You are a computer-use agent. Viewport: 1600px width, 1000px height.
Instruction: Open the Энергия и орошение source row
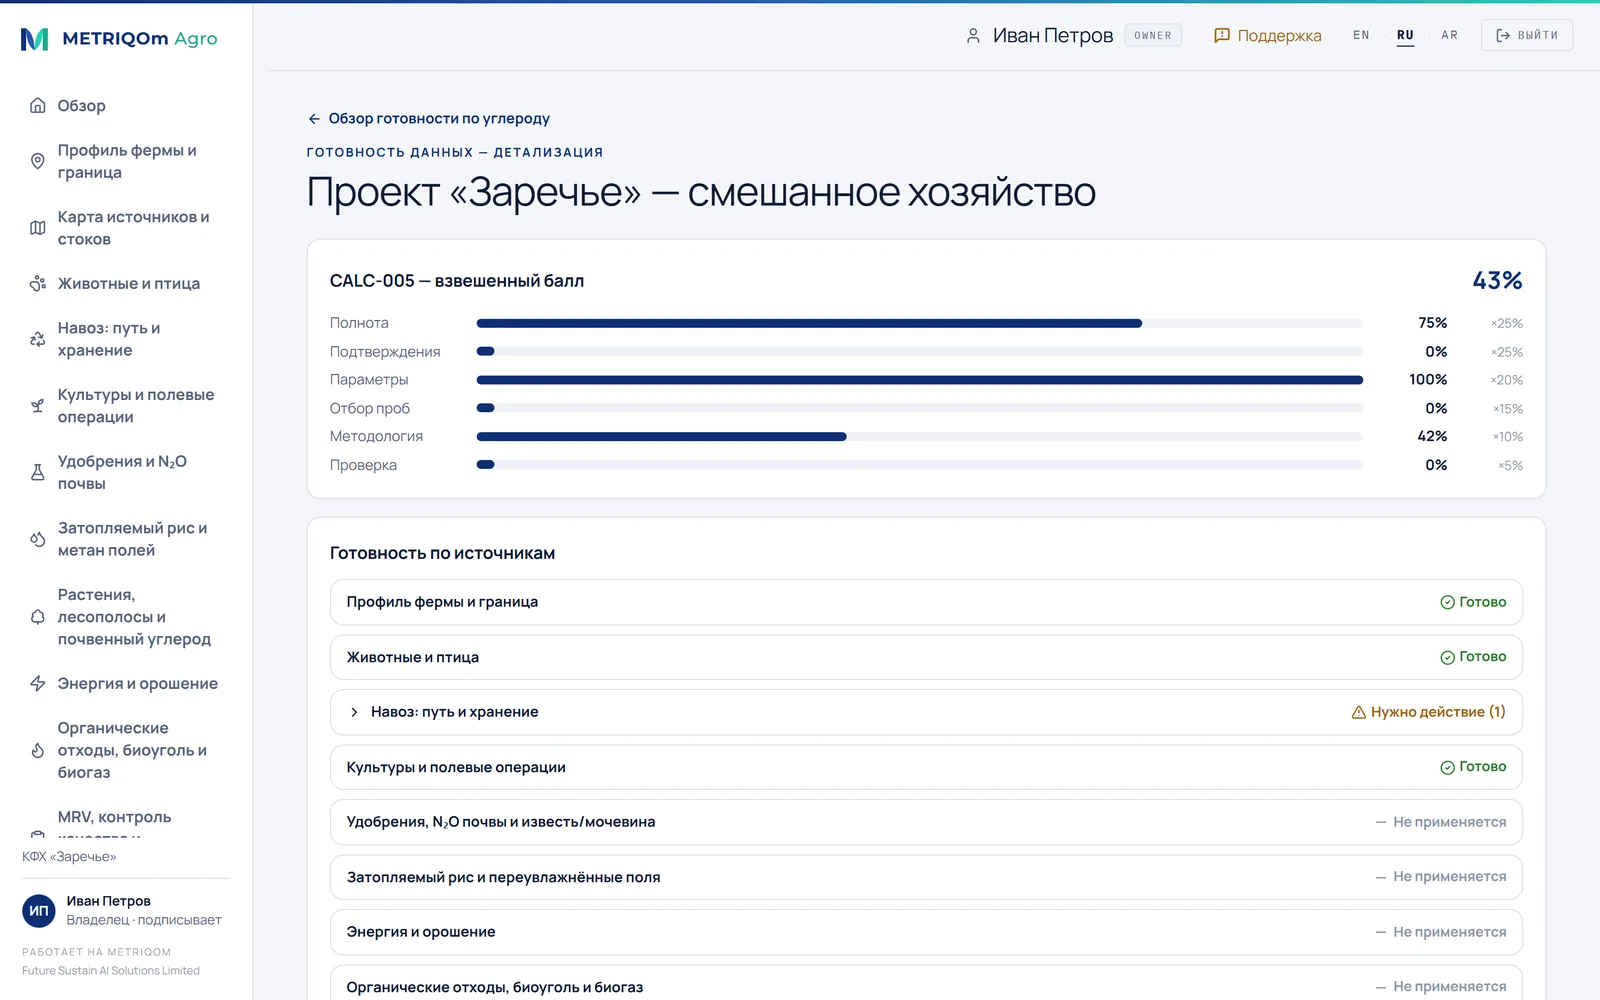926,932
